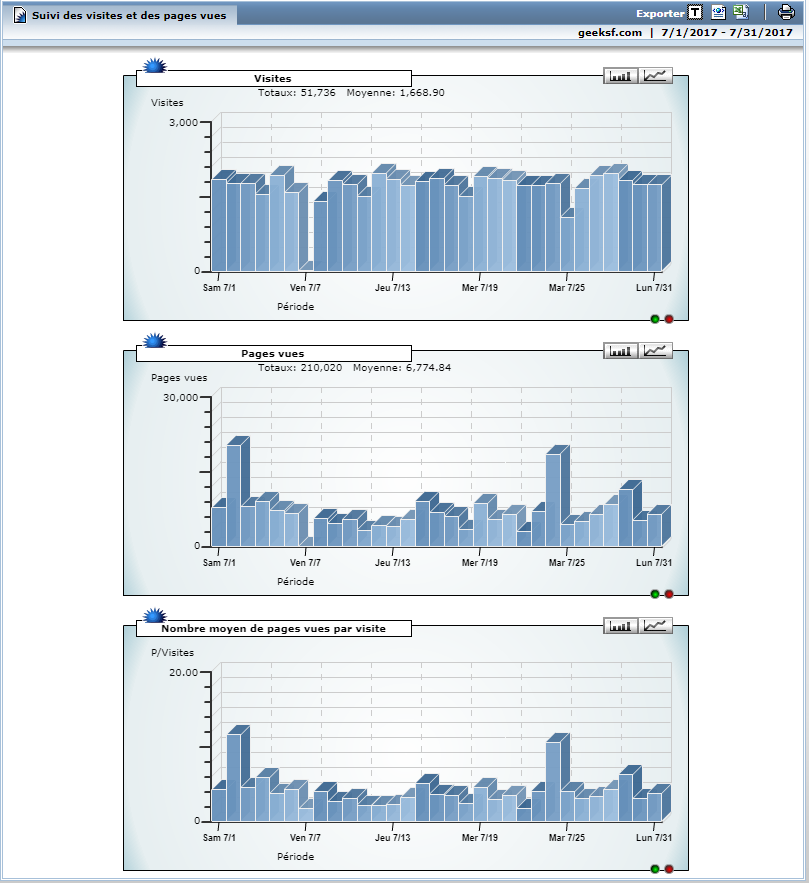
Task: Click 'Mer 7/19' label under P/Visites chart
Action: pyautogui.click(x=480, y=837)
